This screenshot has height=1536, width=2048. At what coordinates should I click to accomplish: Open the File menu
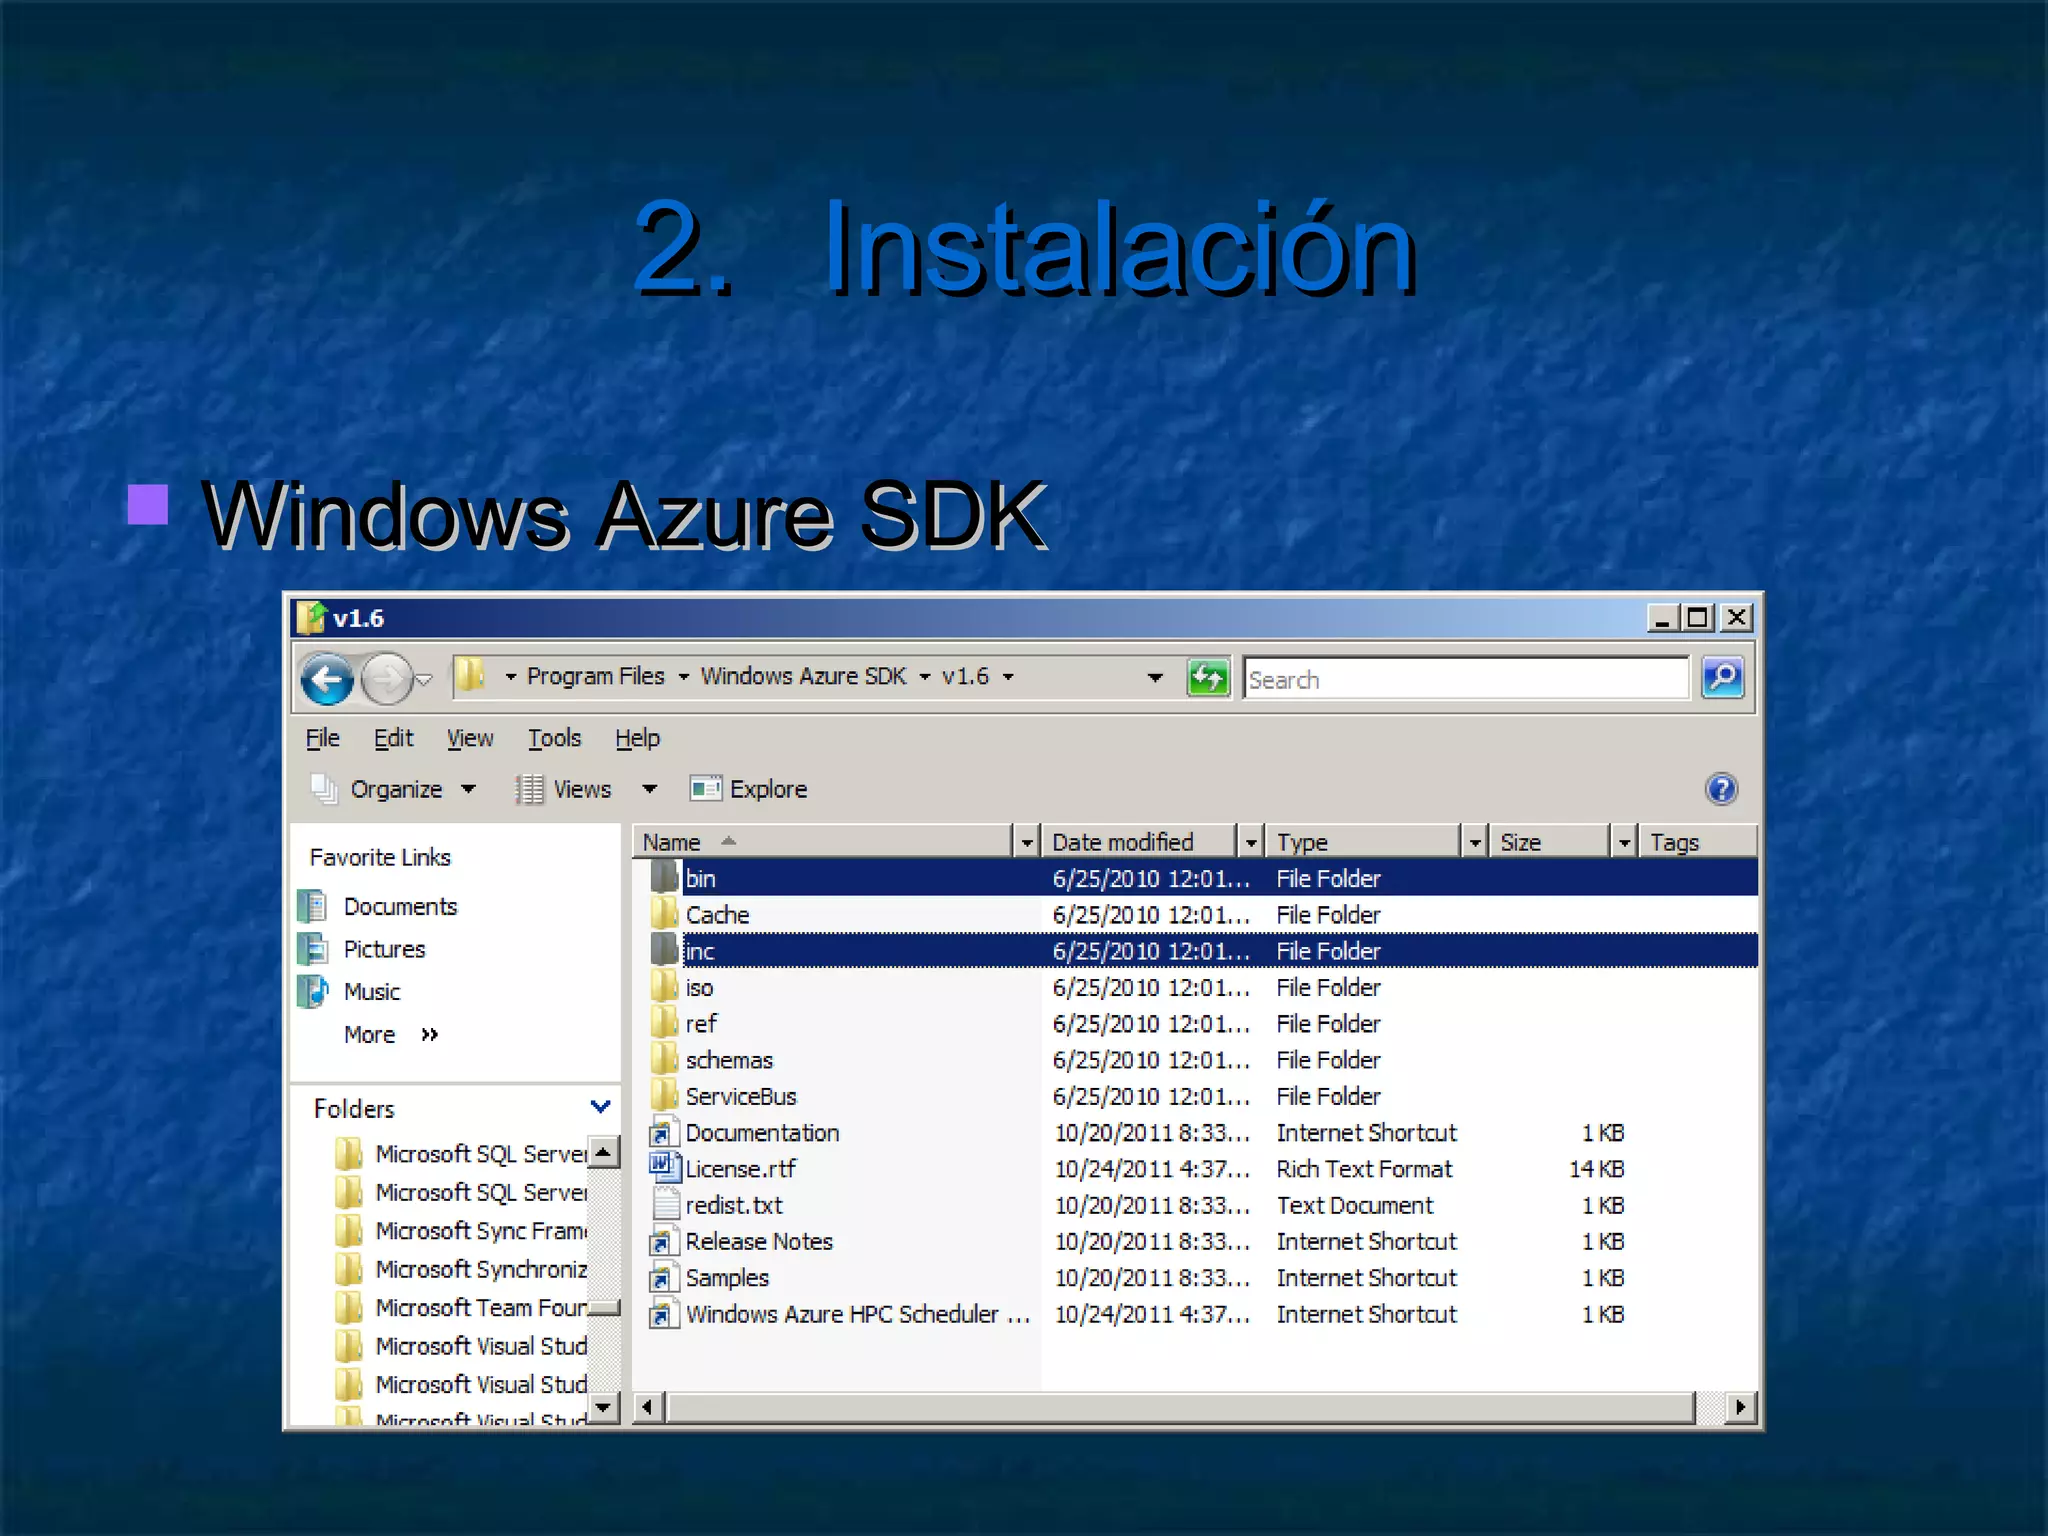click(322, 738)
